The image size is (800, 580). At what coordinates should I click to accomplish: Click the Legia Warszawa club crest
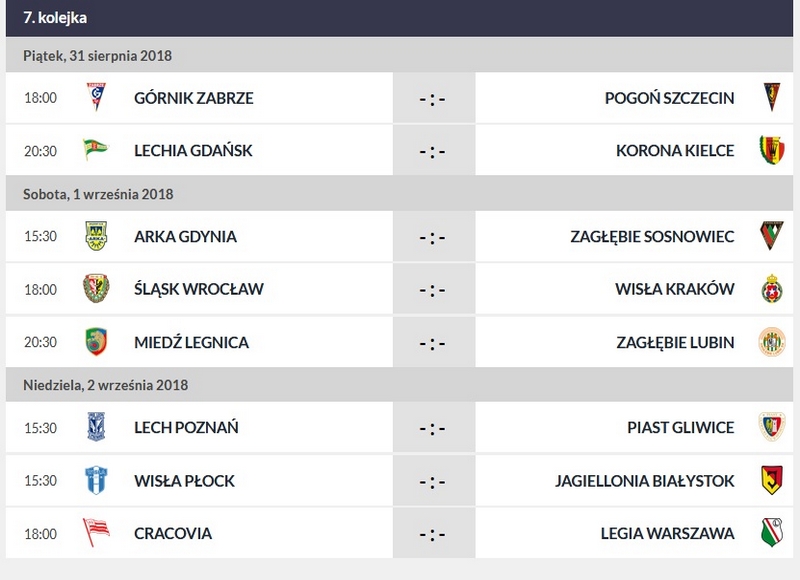click(x=770, y=533)
